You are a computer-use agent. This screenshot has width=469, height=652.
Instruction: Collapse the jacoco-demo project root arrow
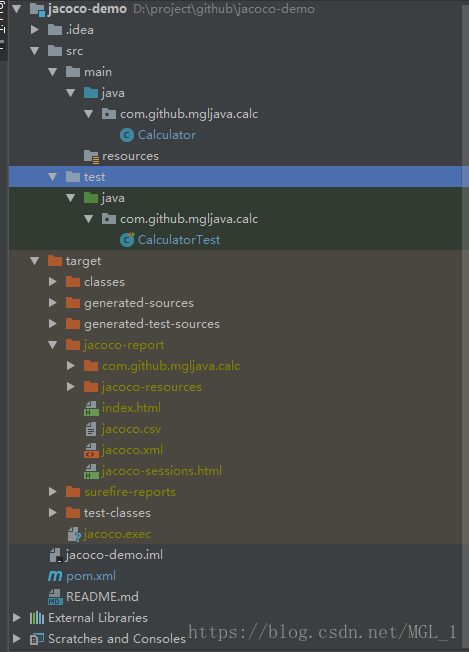[17, 9]
